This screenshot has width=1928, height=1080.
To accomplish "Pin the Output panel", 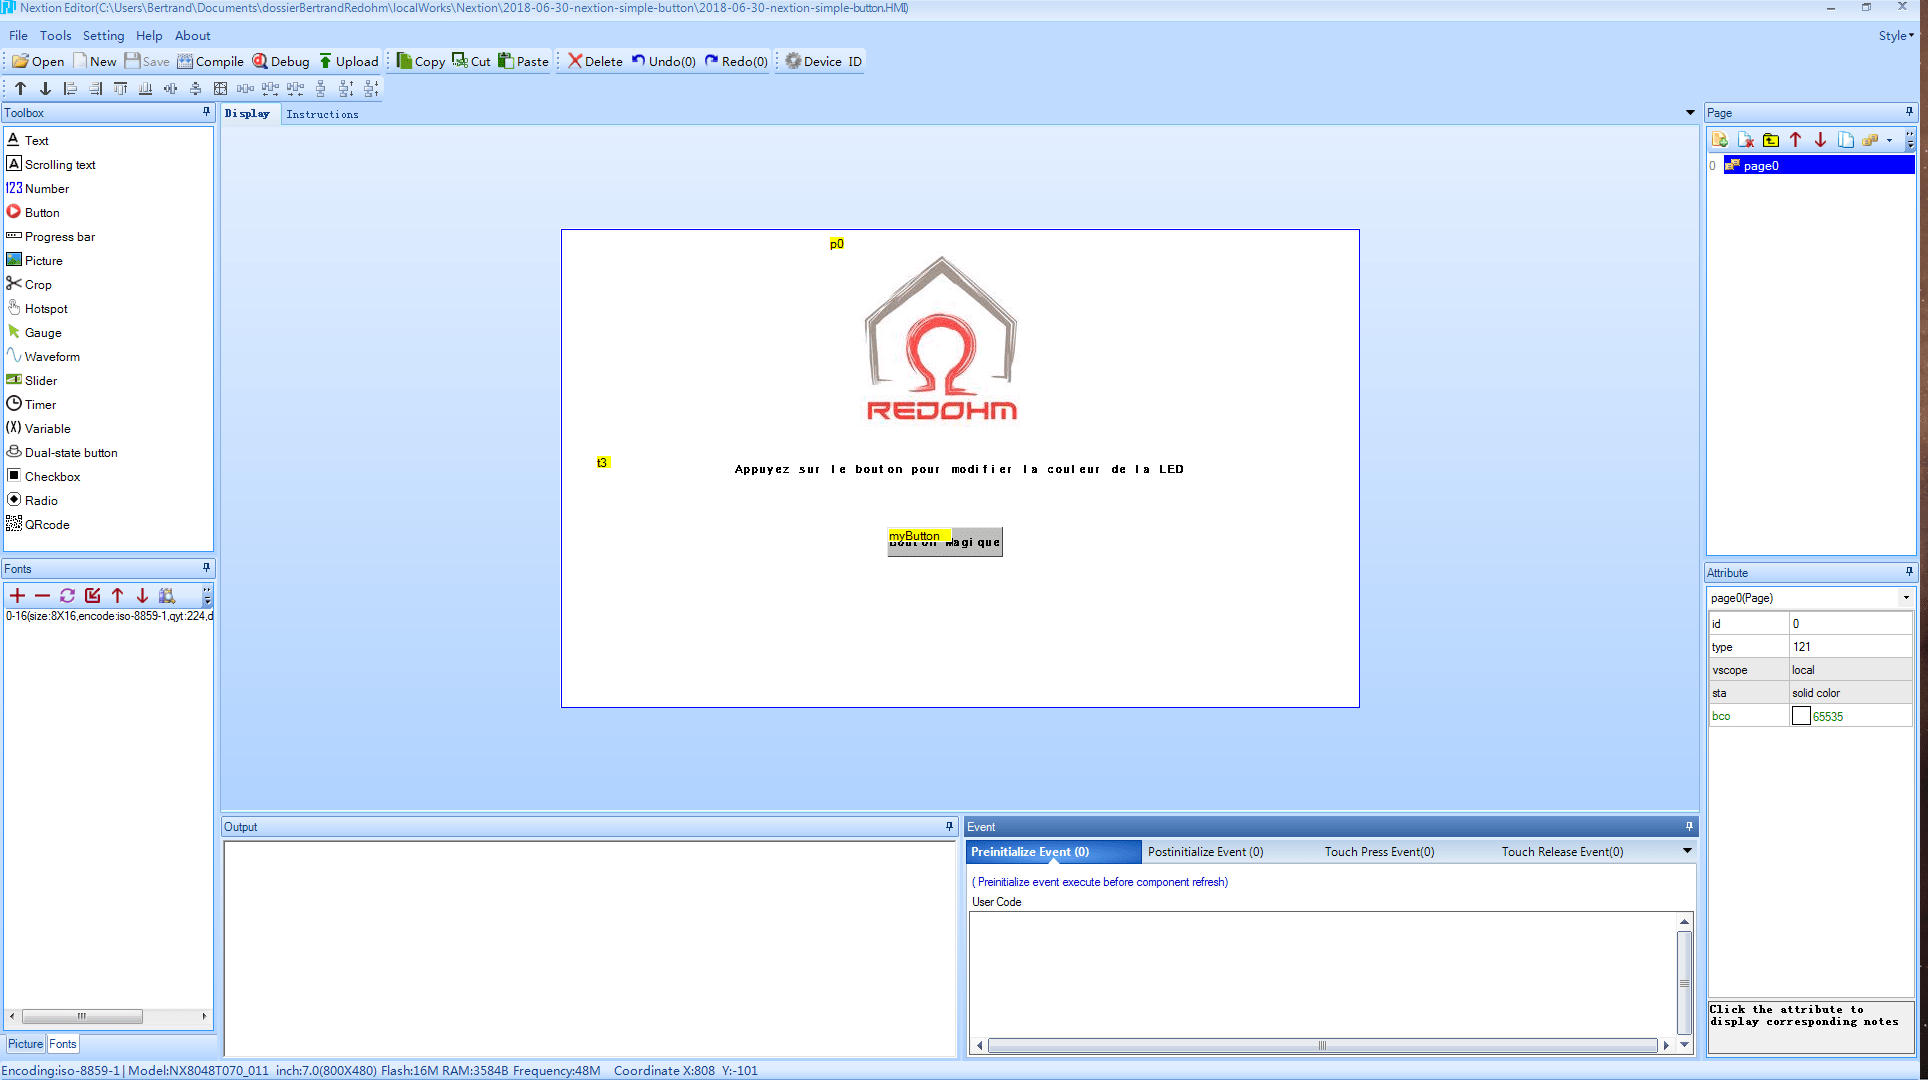I will 949,826.
